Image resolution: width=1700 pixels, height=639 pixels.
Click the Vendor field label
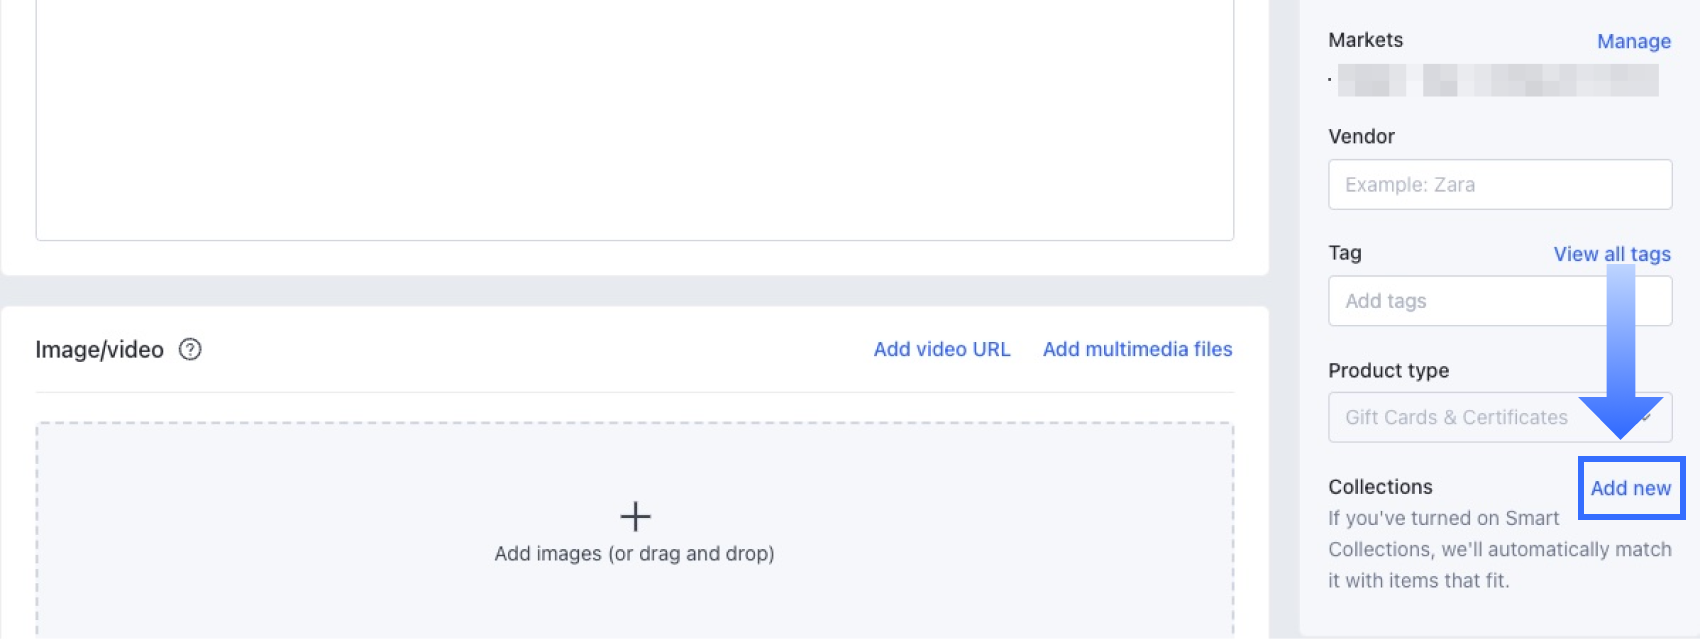(1361, 136)
